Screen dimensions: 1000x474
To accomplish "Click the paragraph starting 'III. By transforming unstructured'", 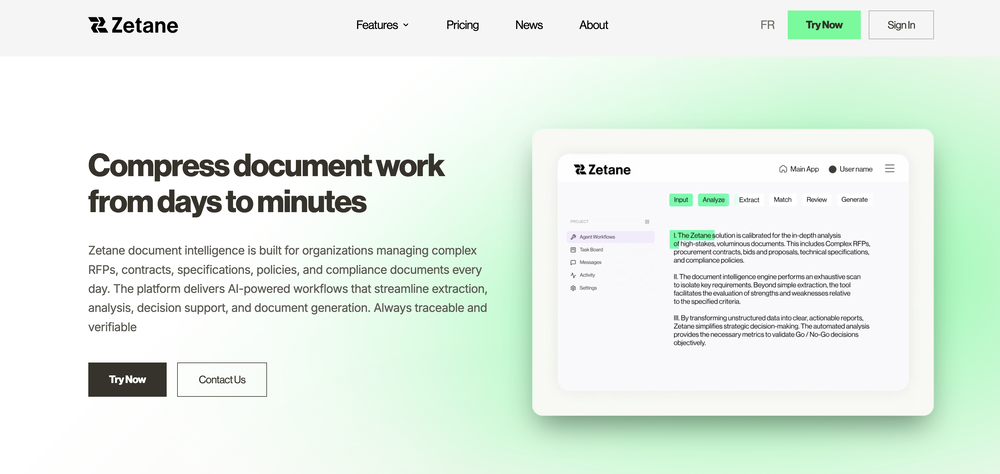I will pos(771,330).
